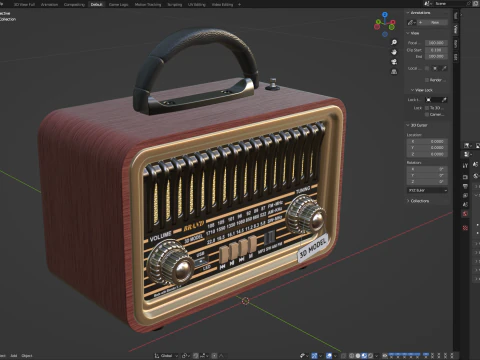Open the viewport shading options dropdown
The height and width of the screenshot is (360, 480).
click(x=377, y=356)
